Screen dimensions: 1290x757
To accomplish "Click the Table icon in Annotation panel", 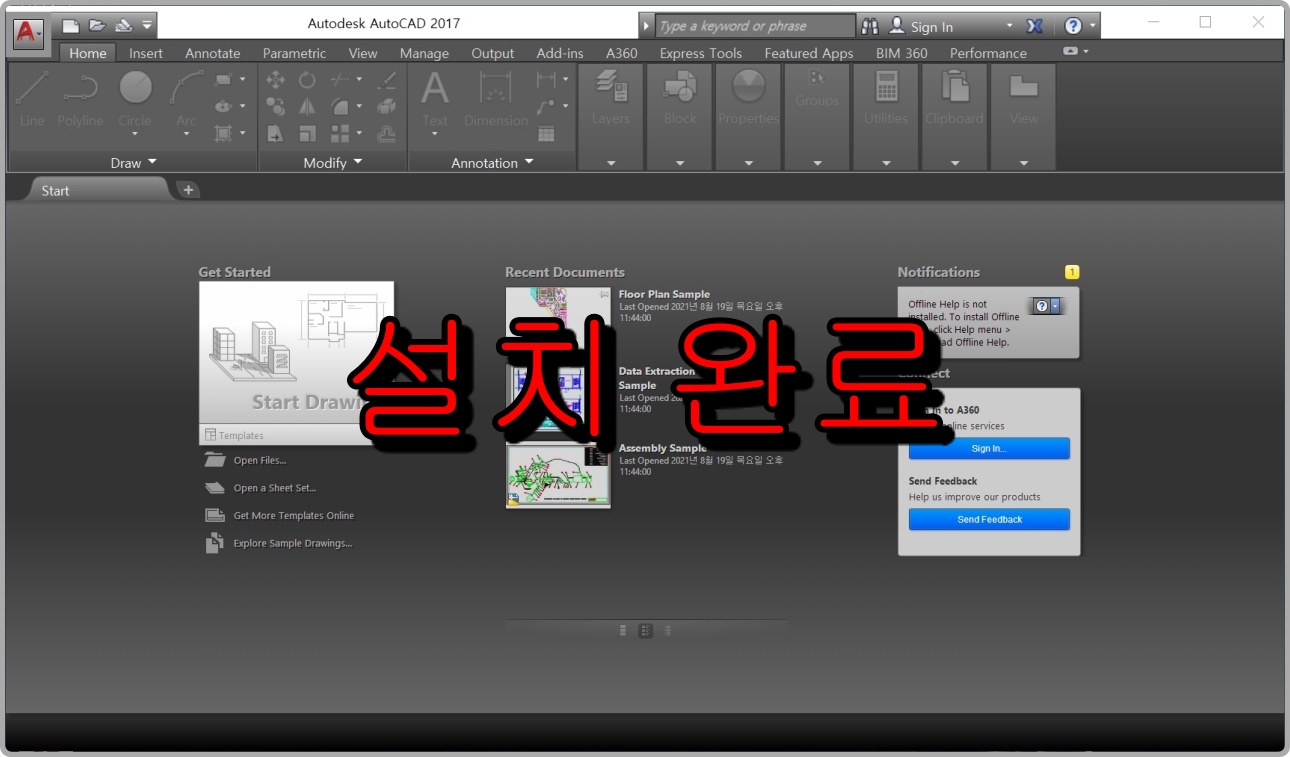I will tap(546, 133).
